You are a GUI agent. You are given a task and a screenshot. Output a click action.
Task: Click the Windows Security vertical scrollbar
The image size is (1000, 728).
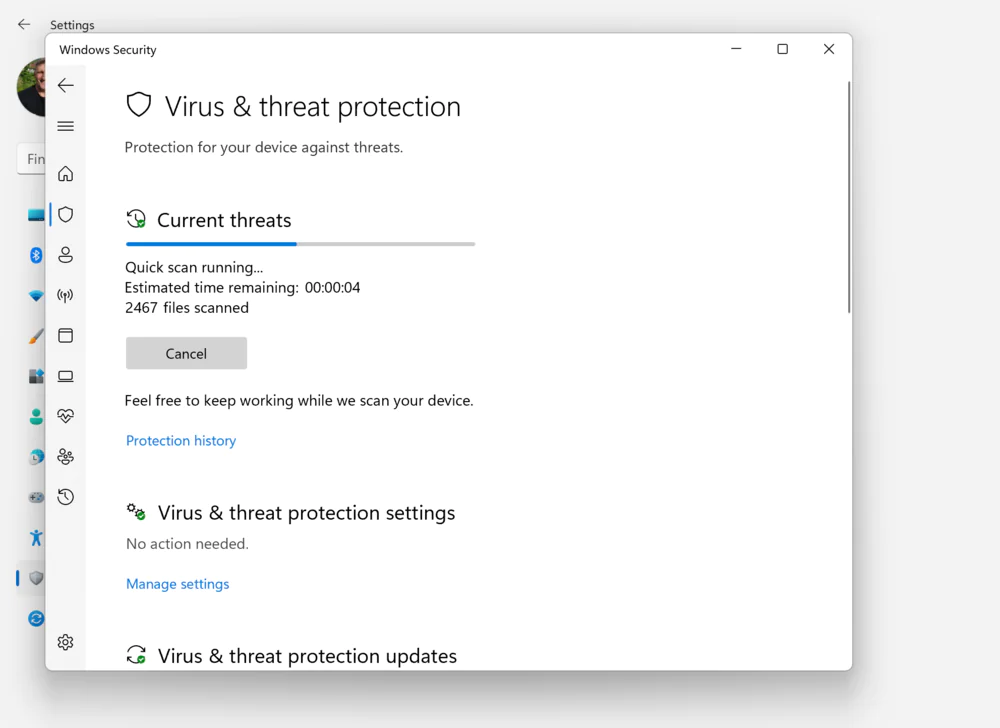[848, 200]
